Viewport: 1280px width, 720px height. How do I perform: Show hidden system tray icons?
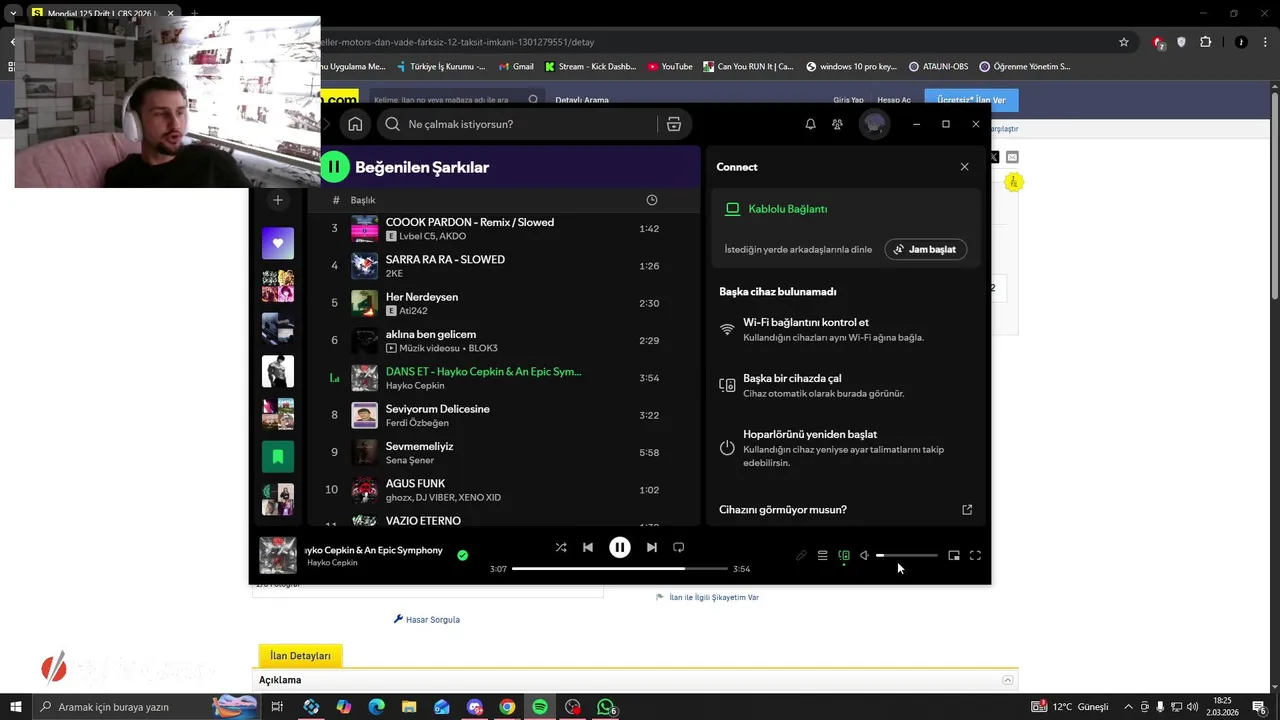pos(1129,707)
